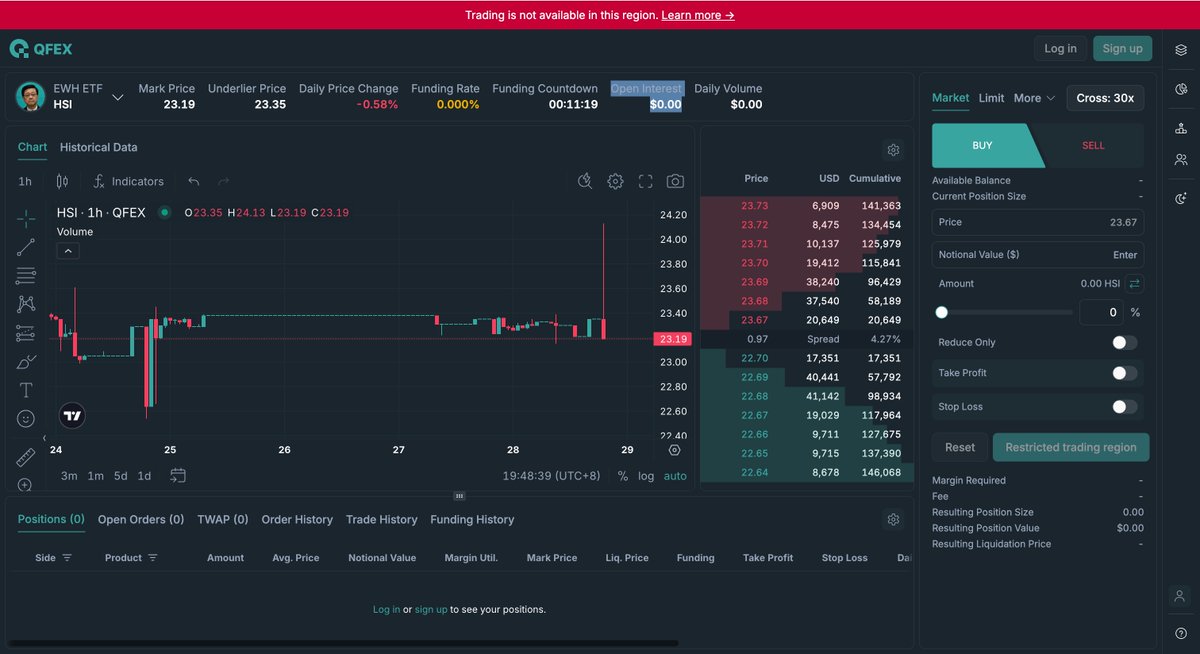Select the crosshair cursor tool
Screen dimensions: 1200x654
pyautogui.click(x=26, y=219)
